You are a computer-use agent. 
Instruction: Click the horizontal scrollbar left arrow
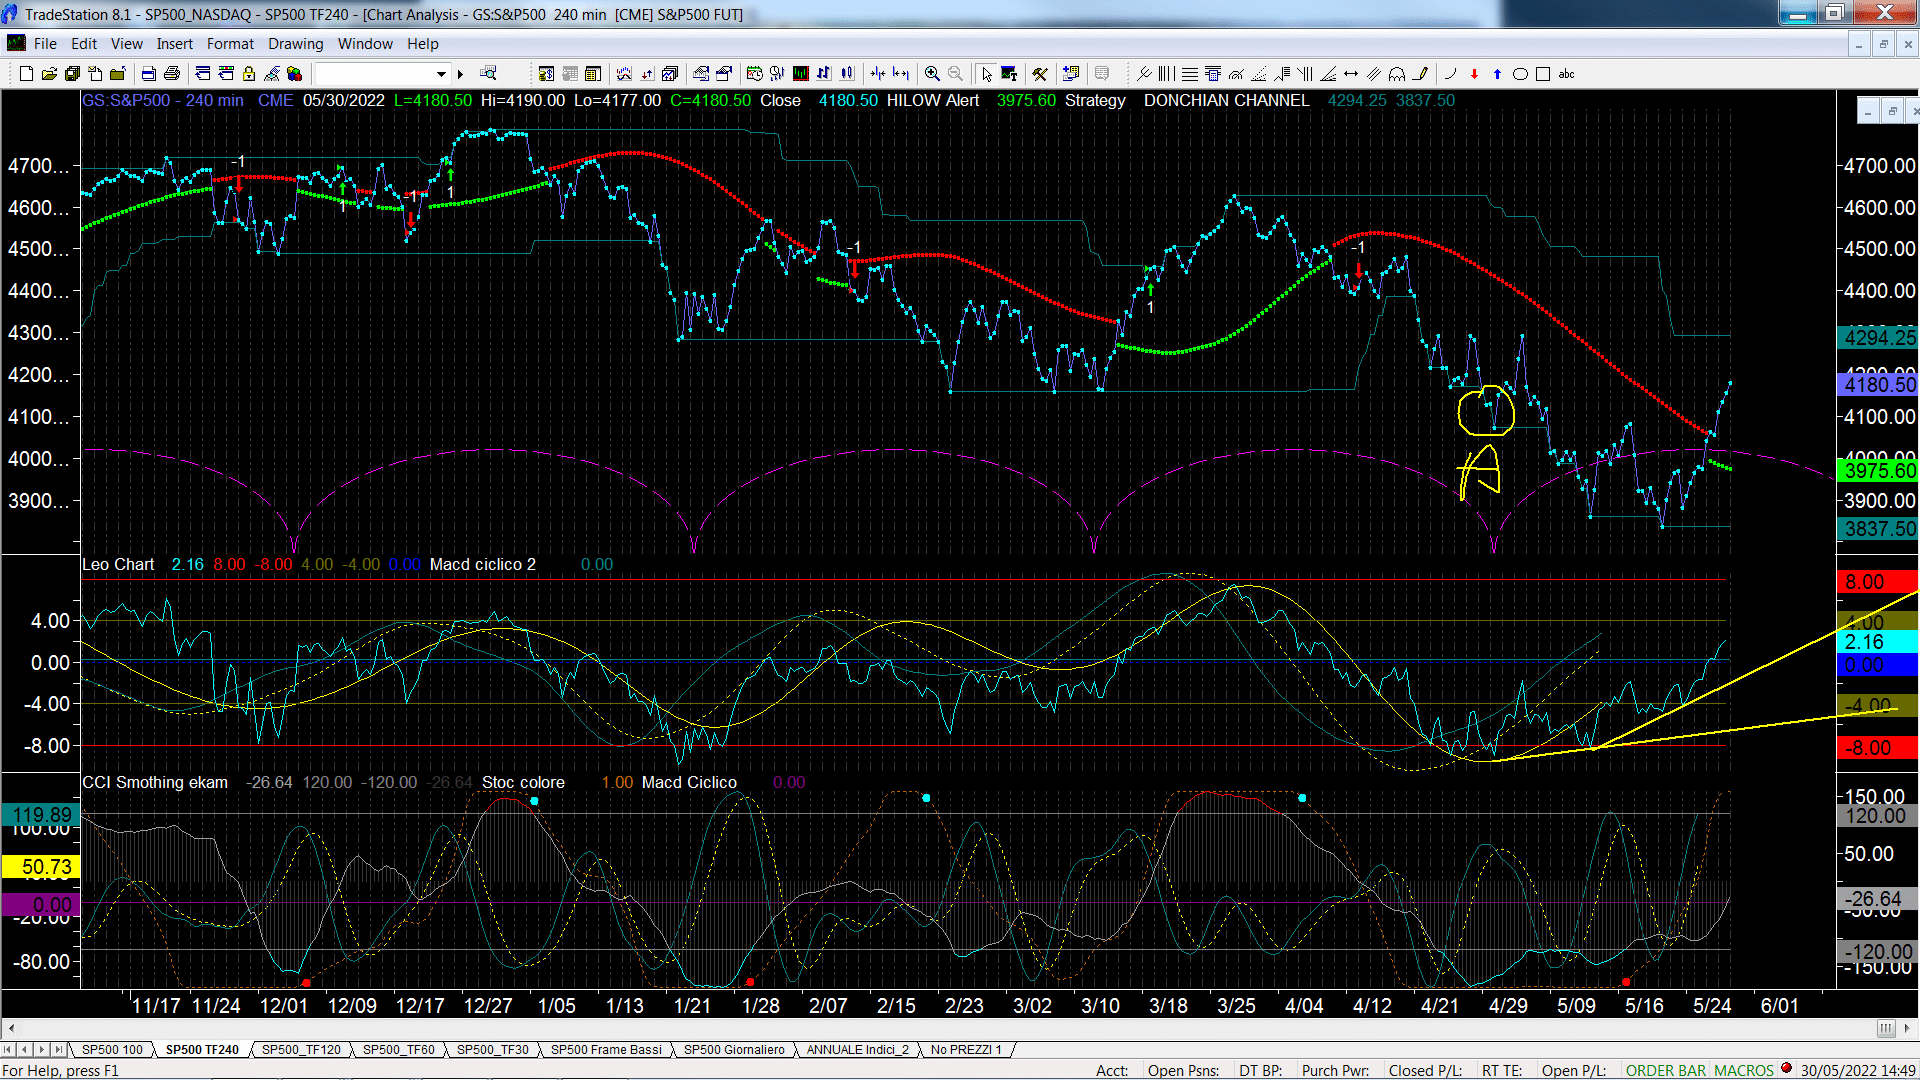tap(11, 1028)
